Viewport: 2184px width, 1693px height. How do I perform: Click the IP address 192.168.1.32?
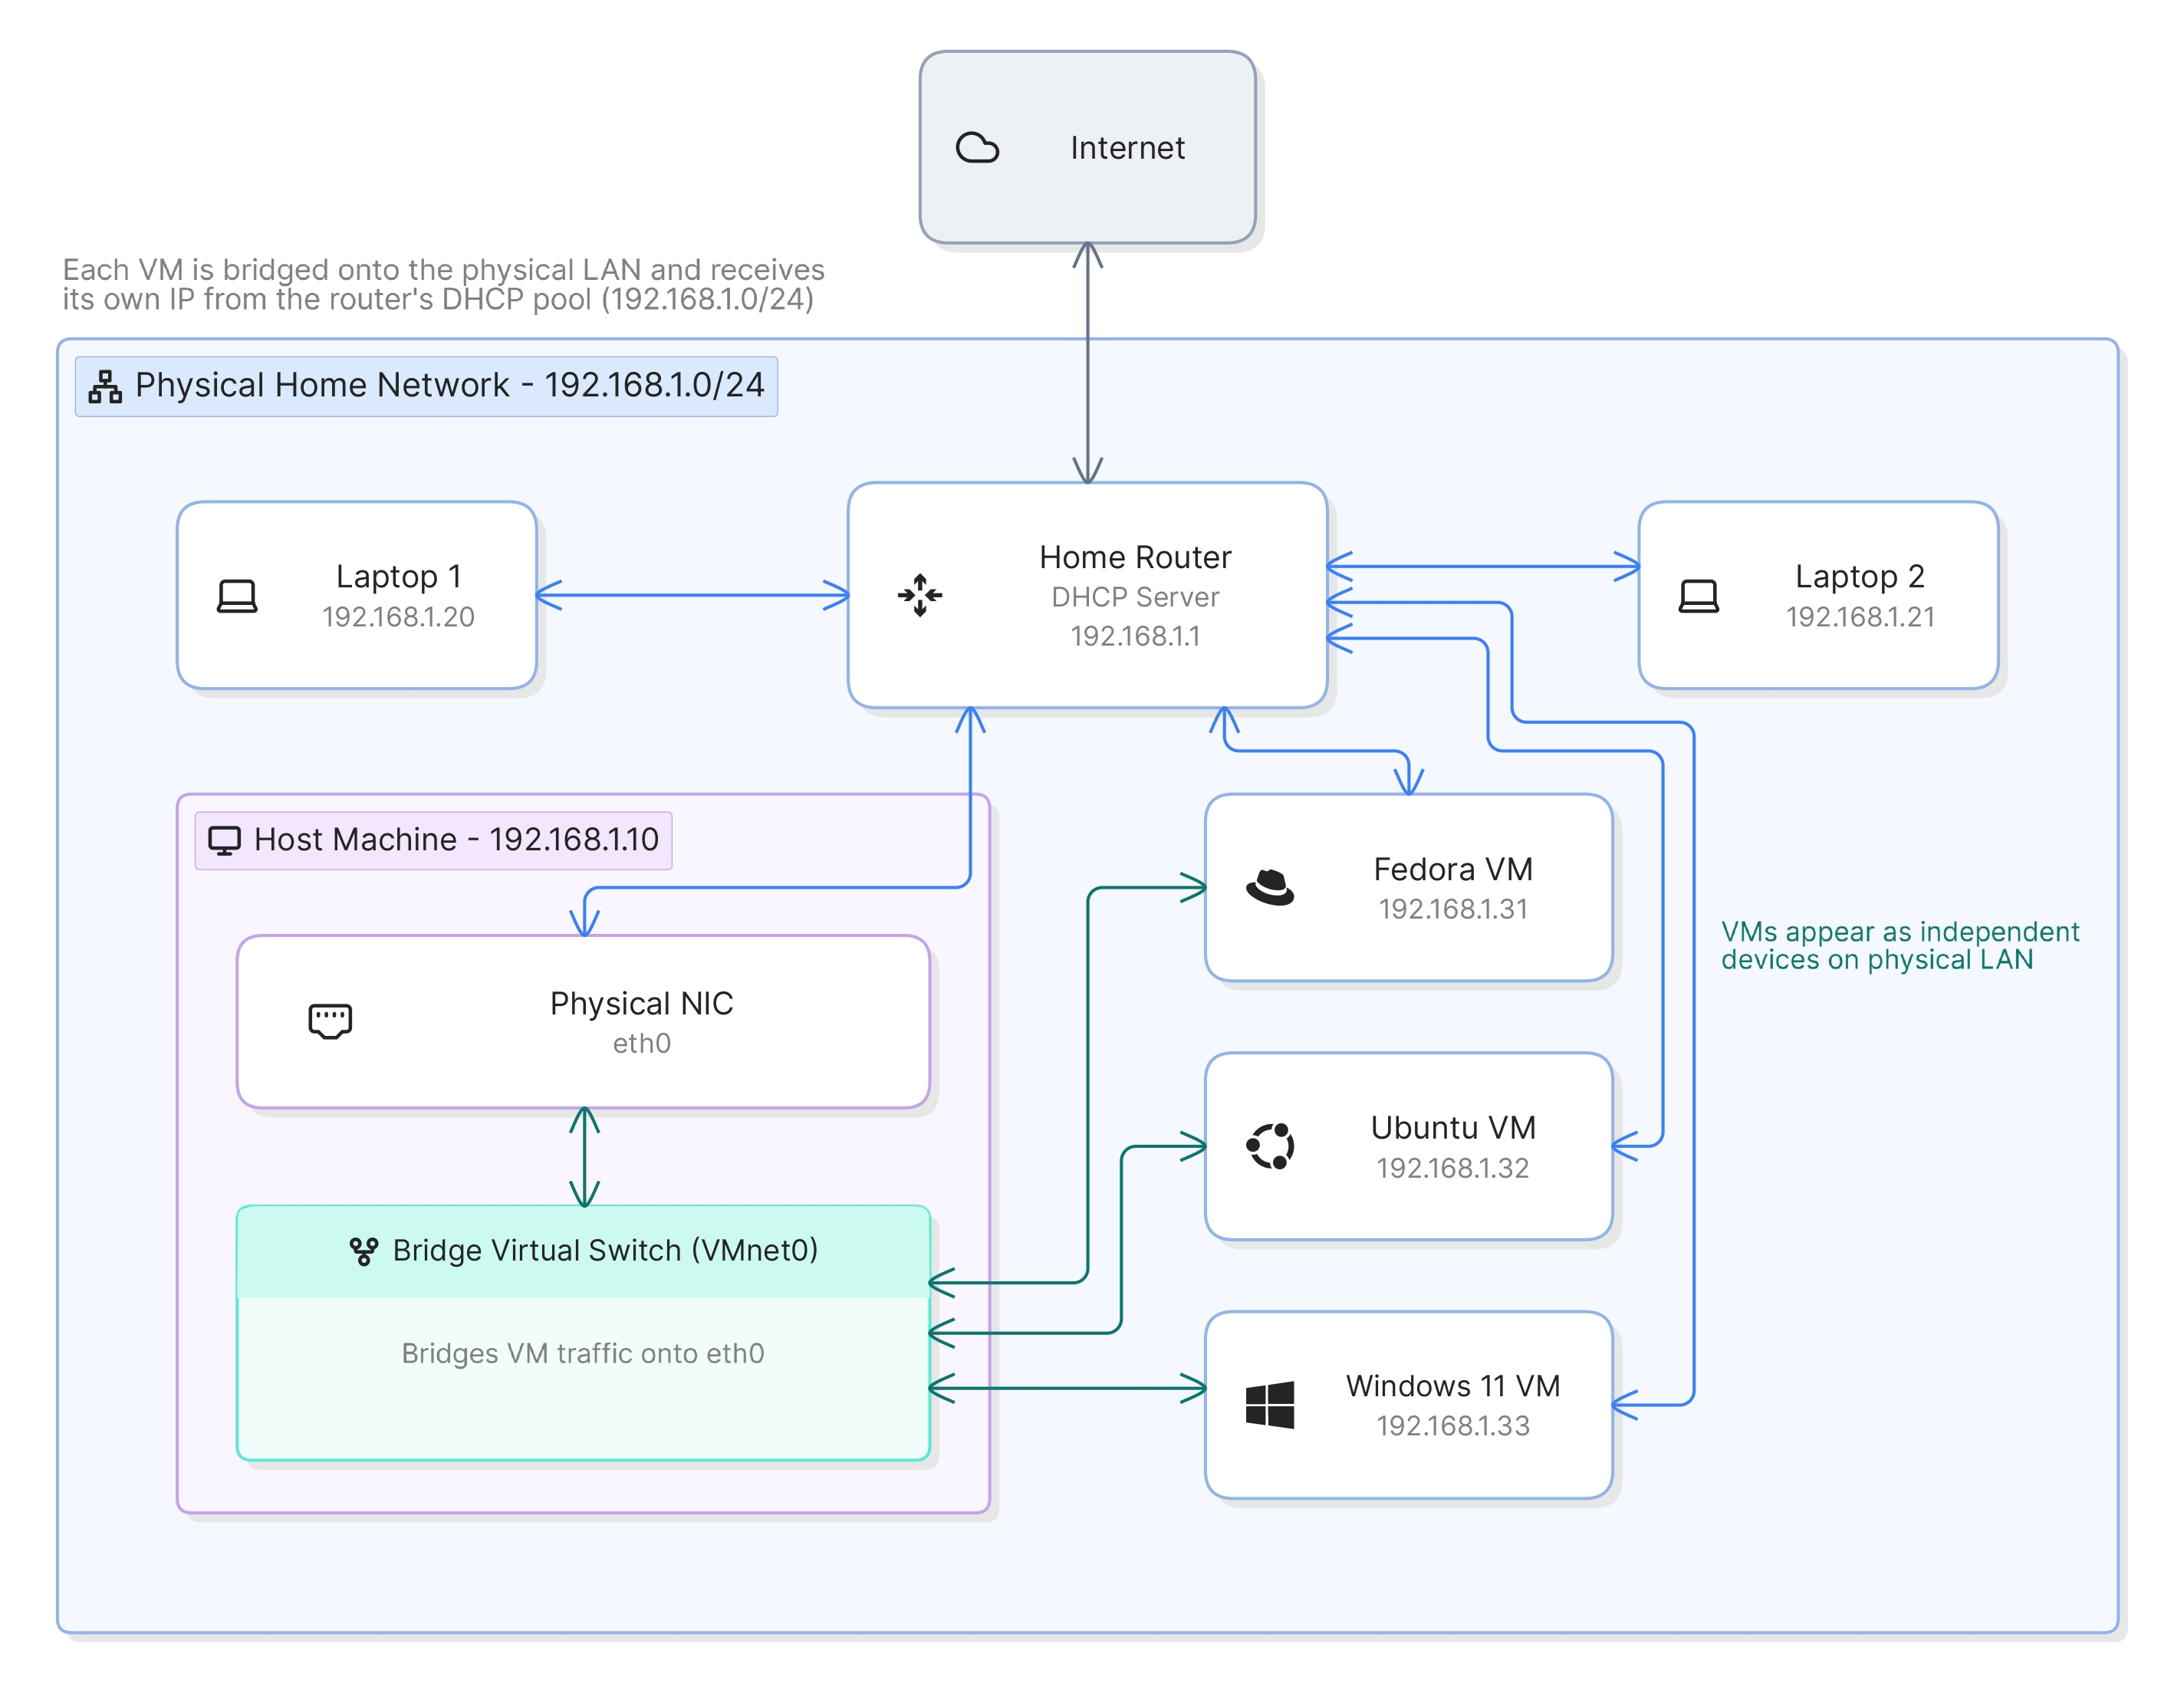[x=1453, y=1168]
